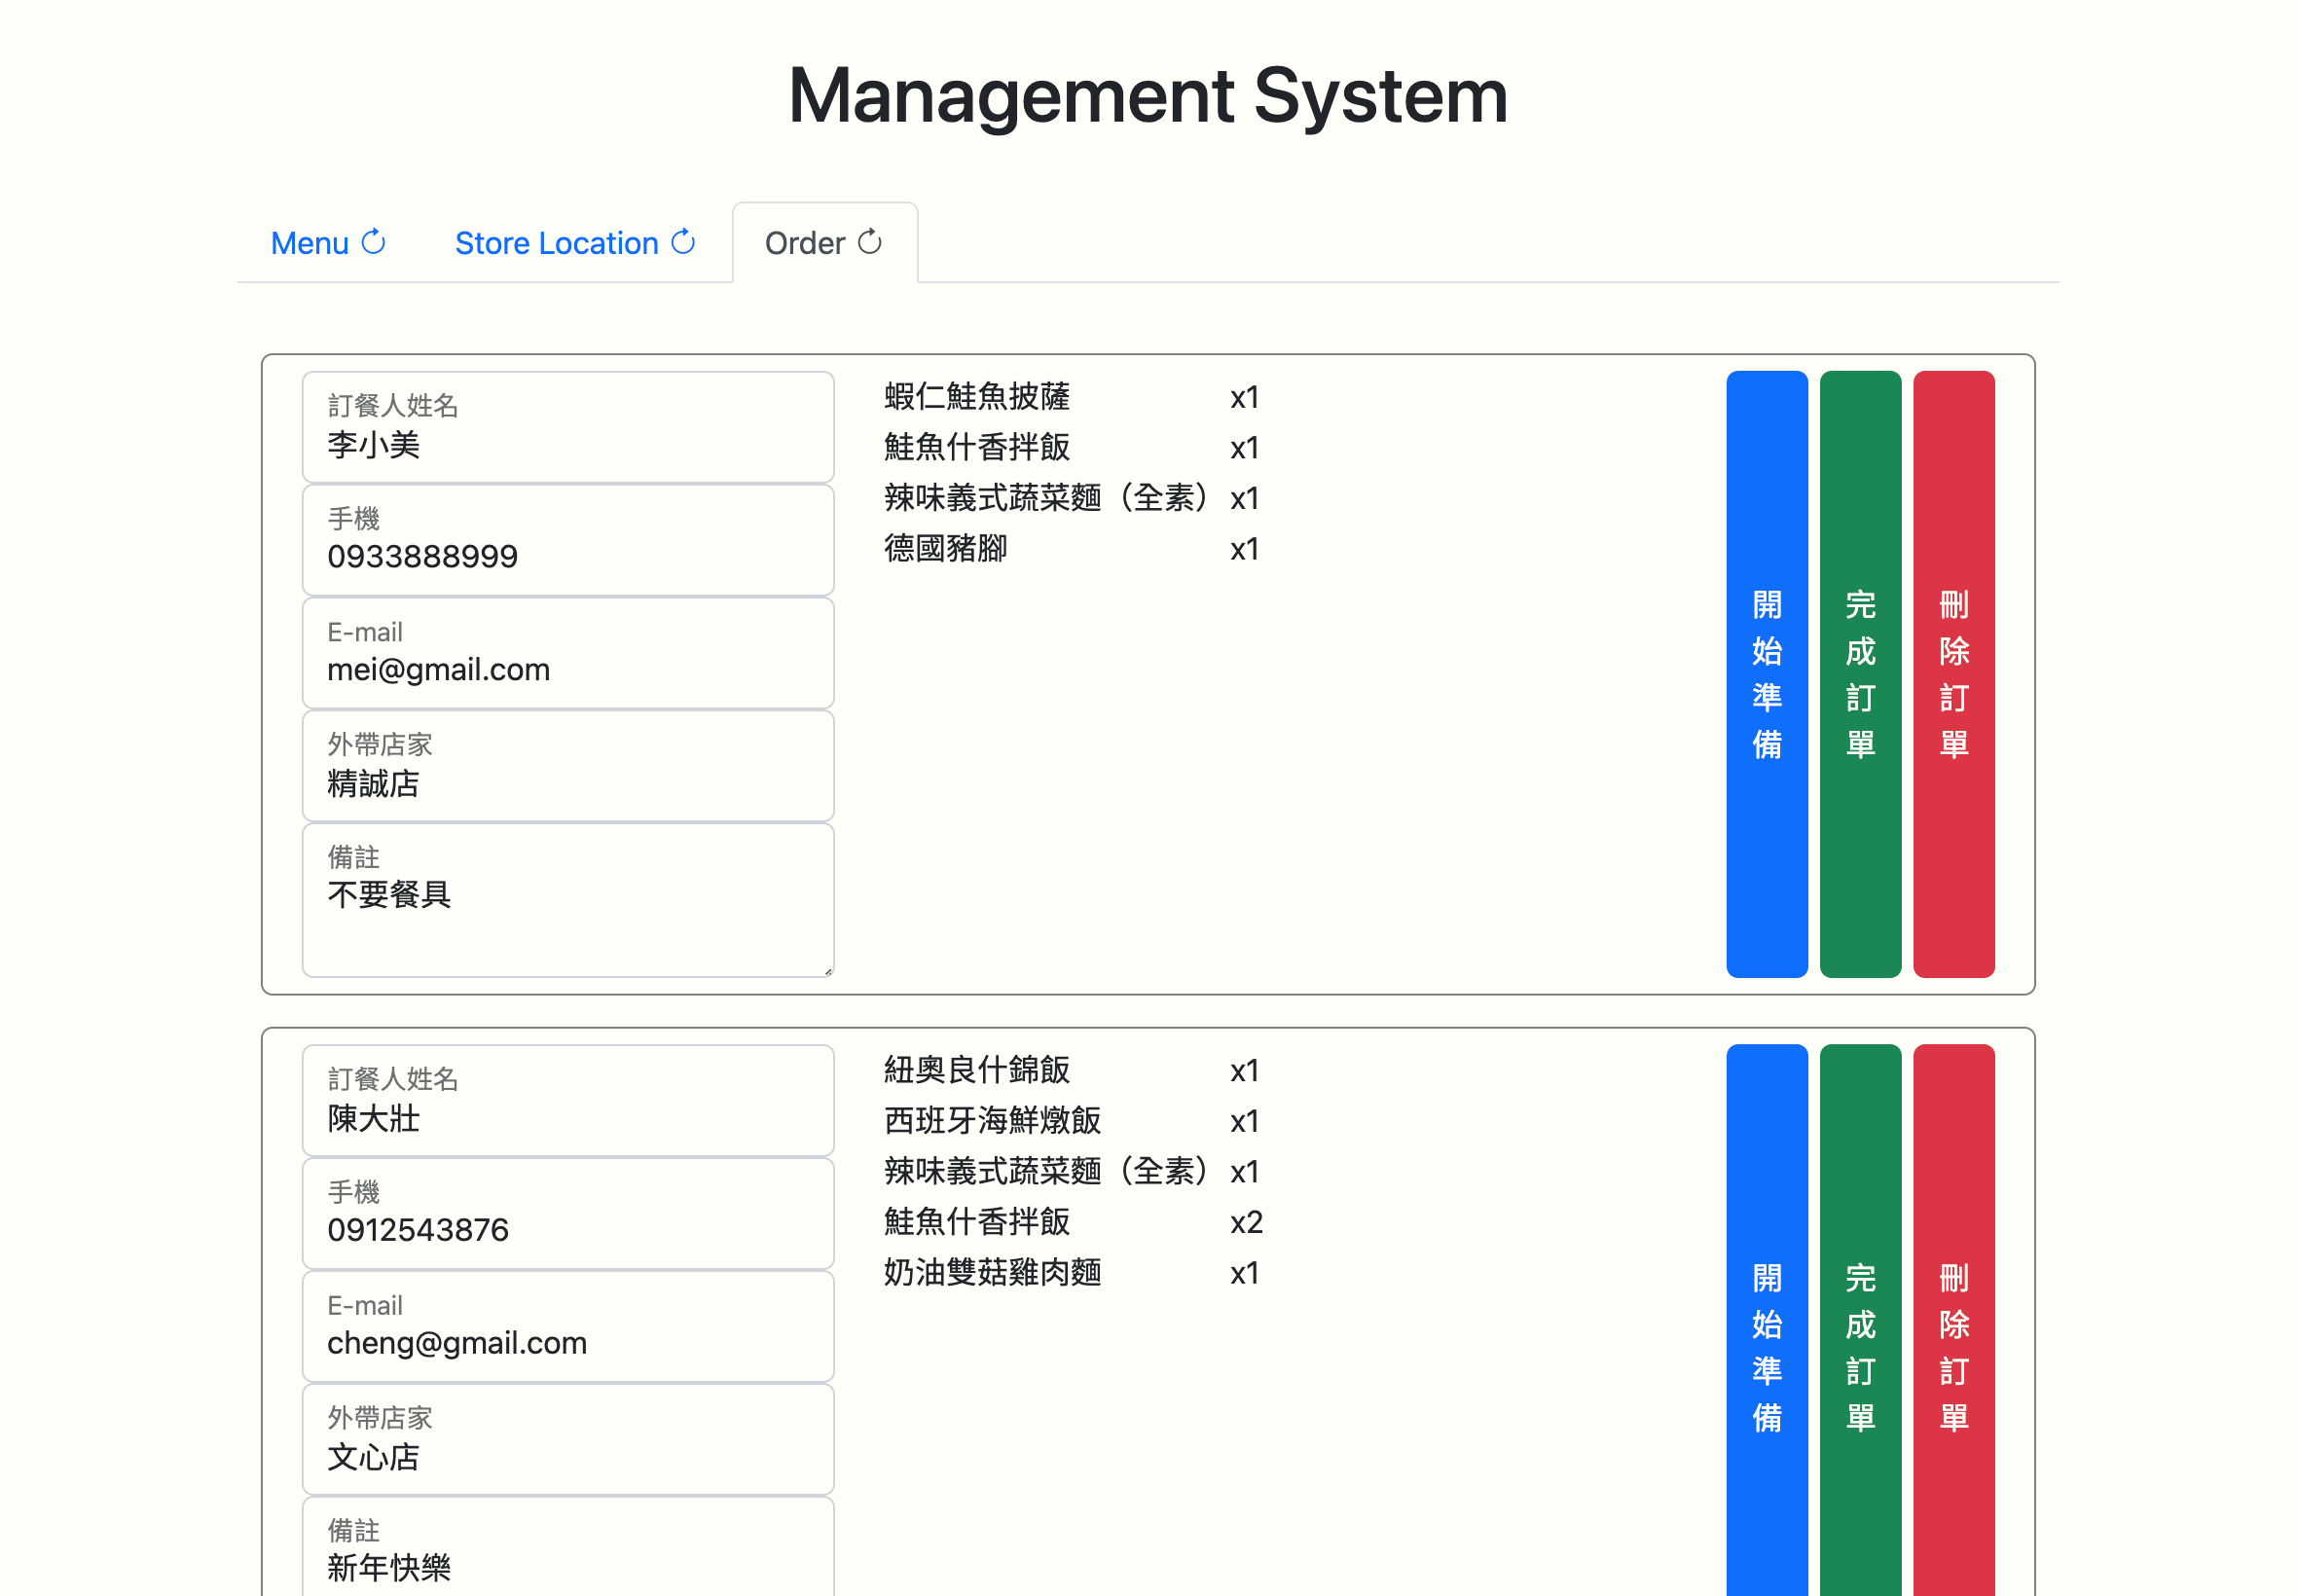This screenshot has height=1596, width=2297.
Task: Delete 陳大壯's order
Action: (1954, 1344)
